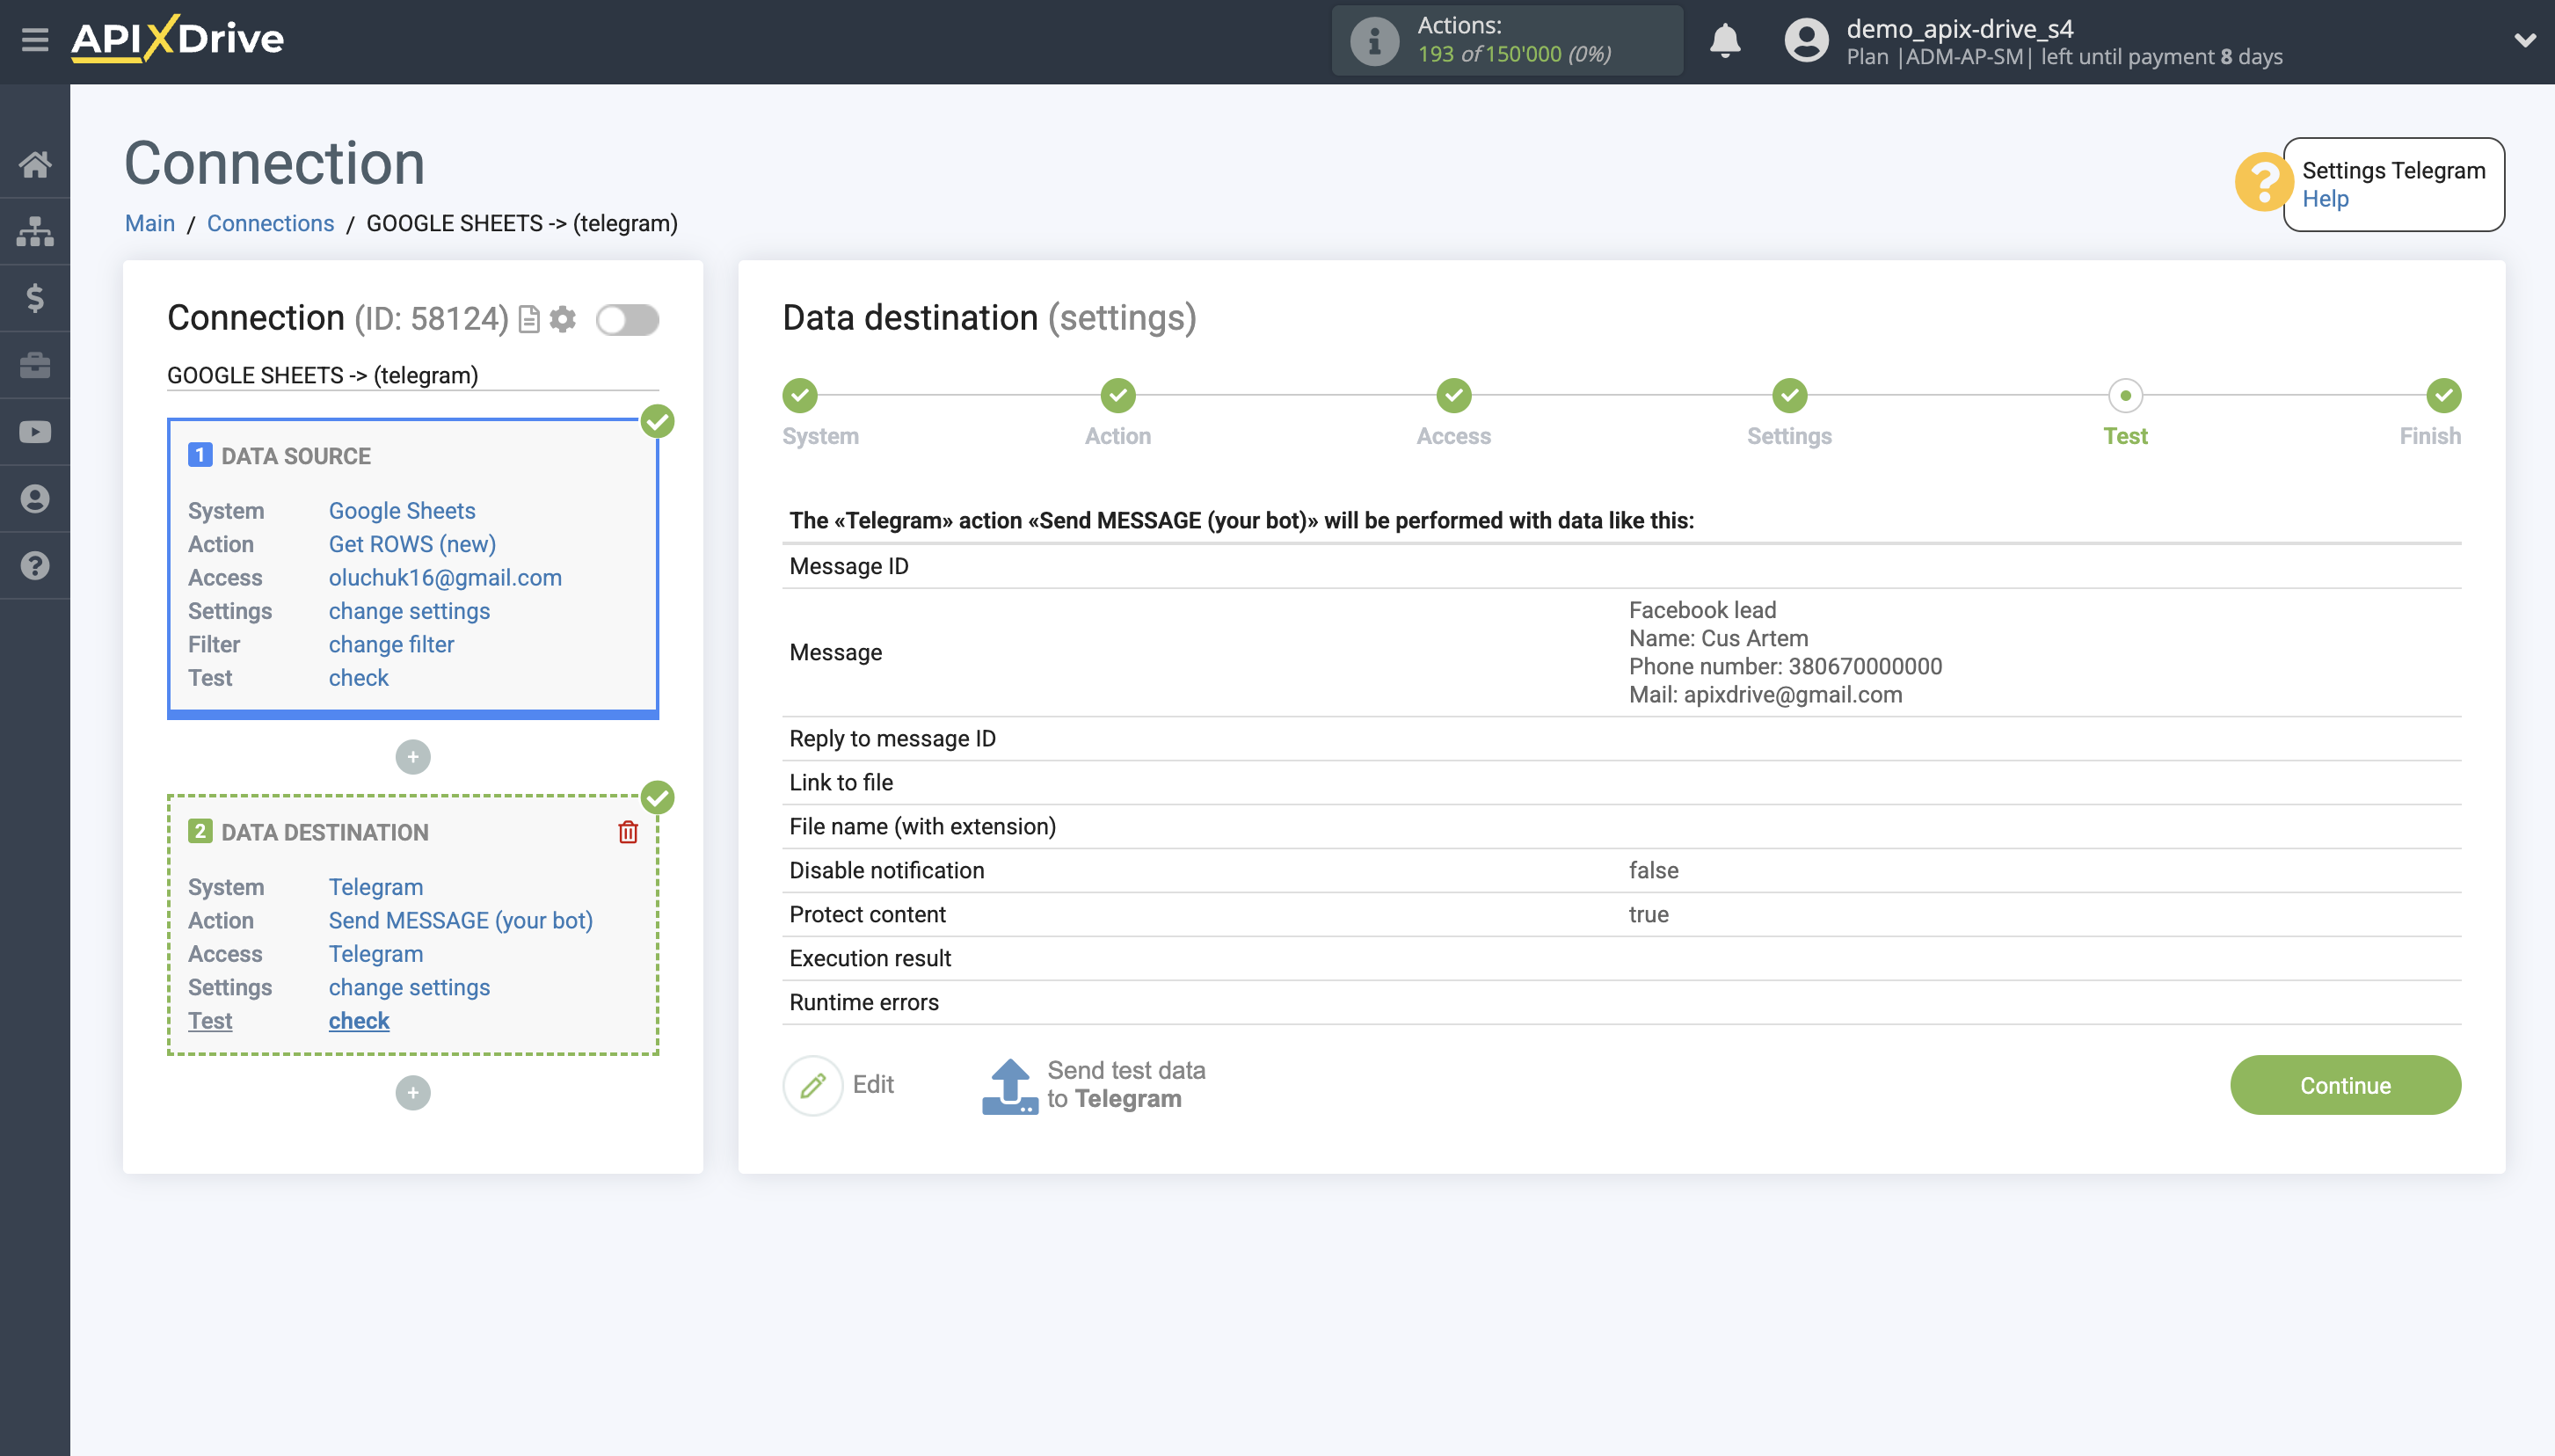
Task: View the connection log via the document icon
Action: (531, 319)
